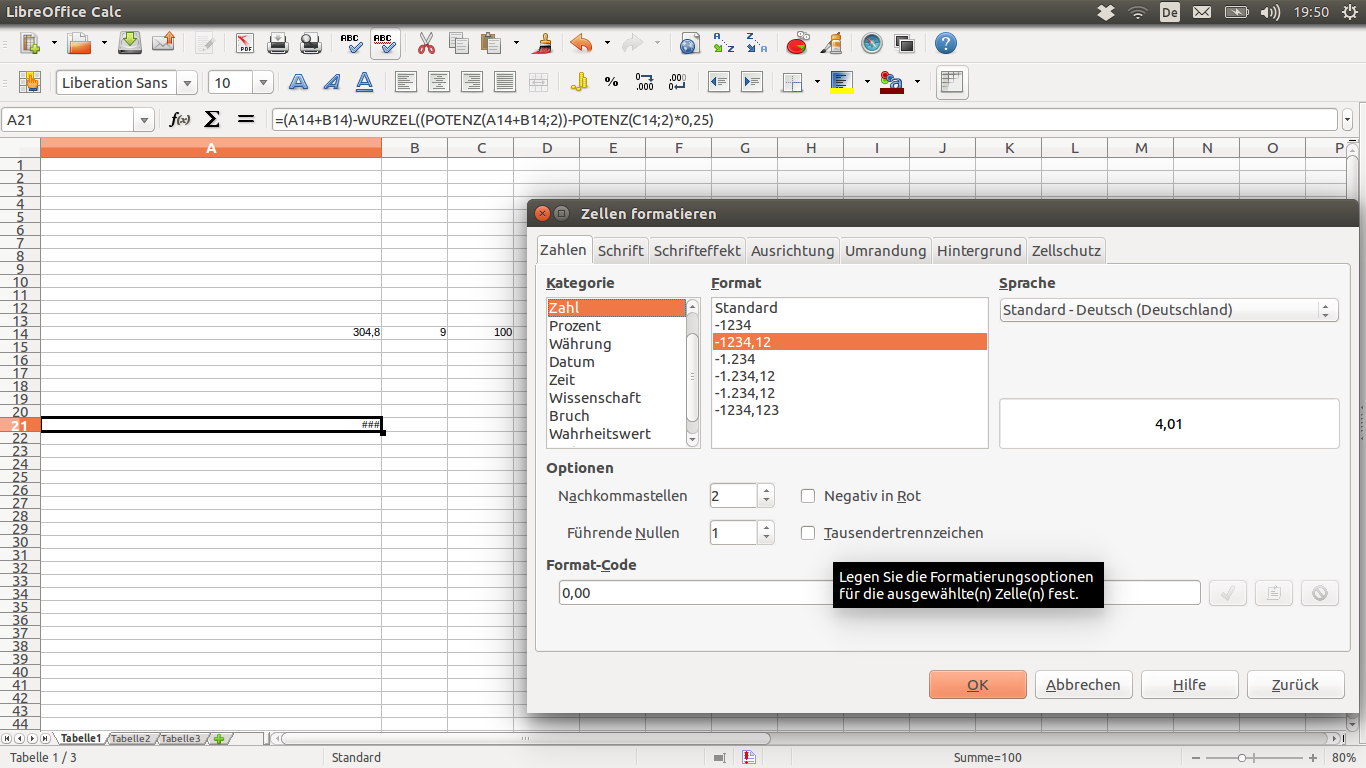Adjust the zoom slider in status bar
This screenshot has height=768, width=1366.
(x=1242, y=758)
